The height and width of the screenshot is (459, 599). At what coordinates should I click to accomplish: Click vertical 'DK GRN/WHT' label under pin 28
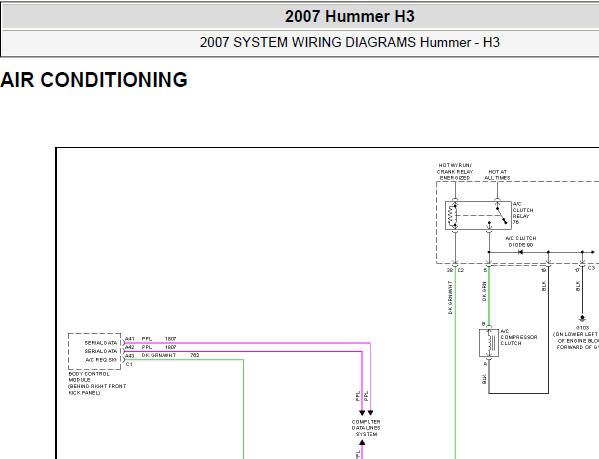450,297
